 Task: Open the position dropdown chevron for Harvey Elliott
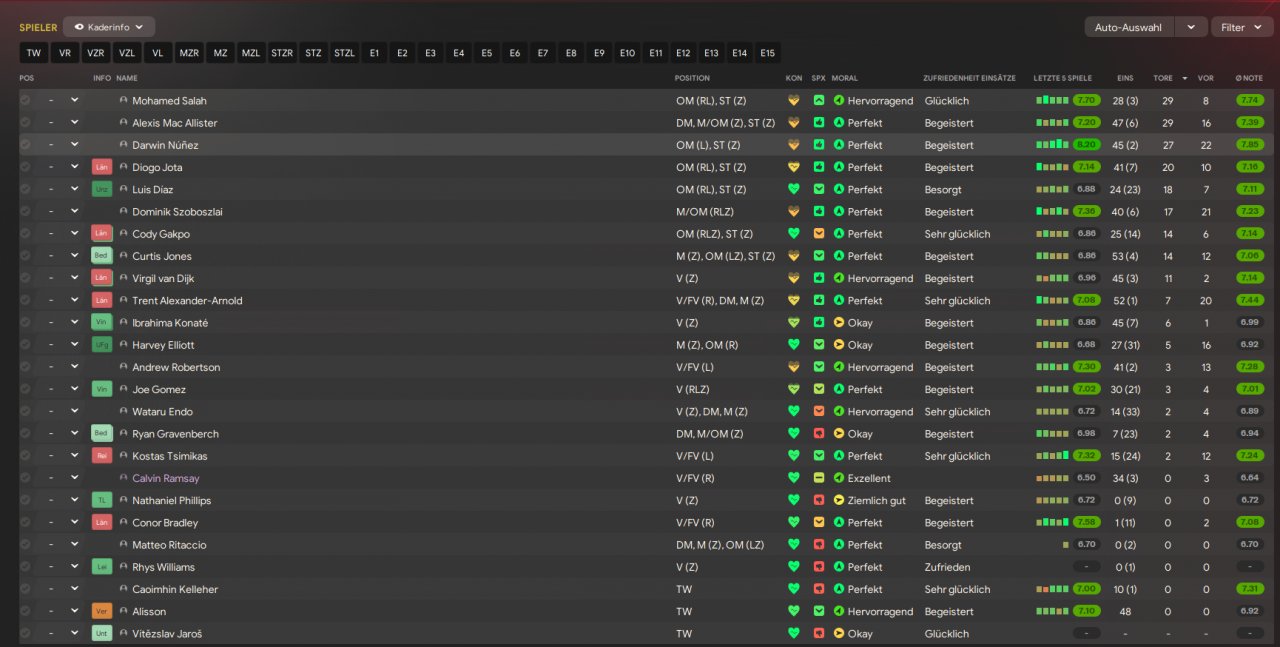74,345
